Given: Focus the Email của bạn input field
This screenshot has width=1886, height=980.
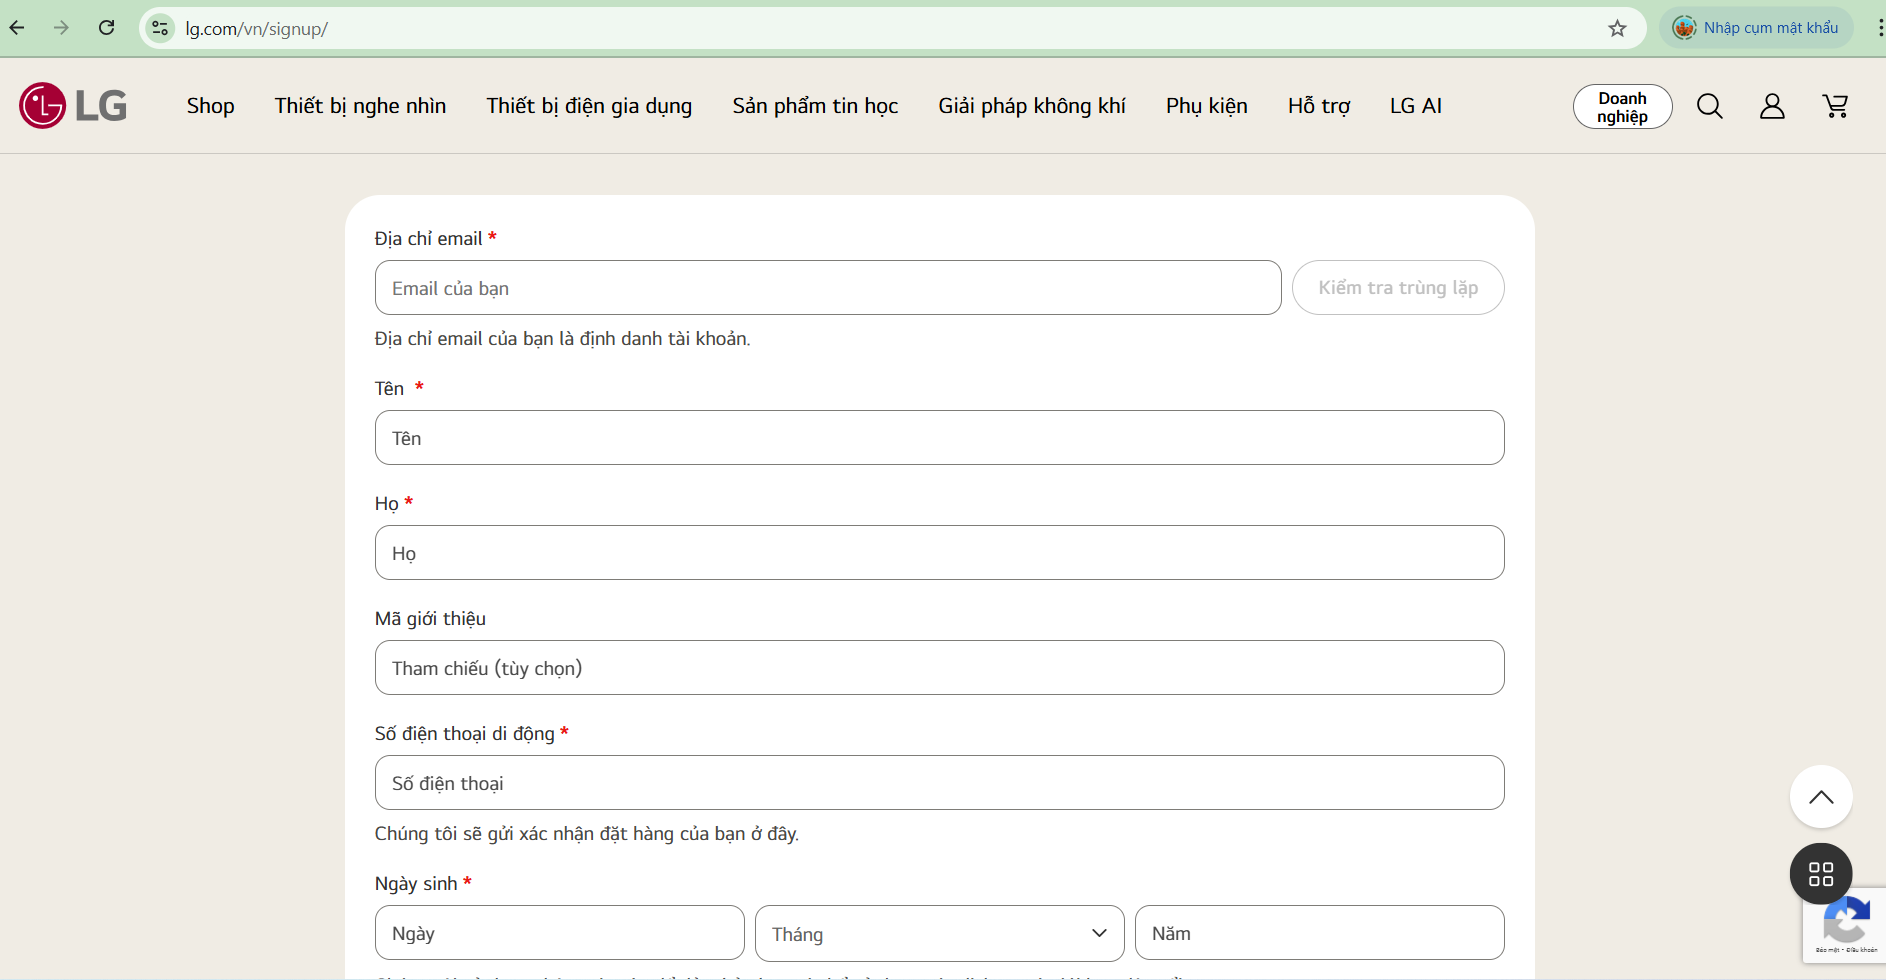Looking at the screenshot, I should (827, 288).
